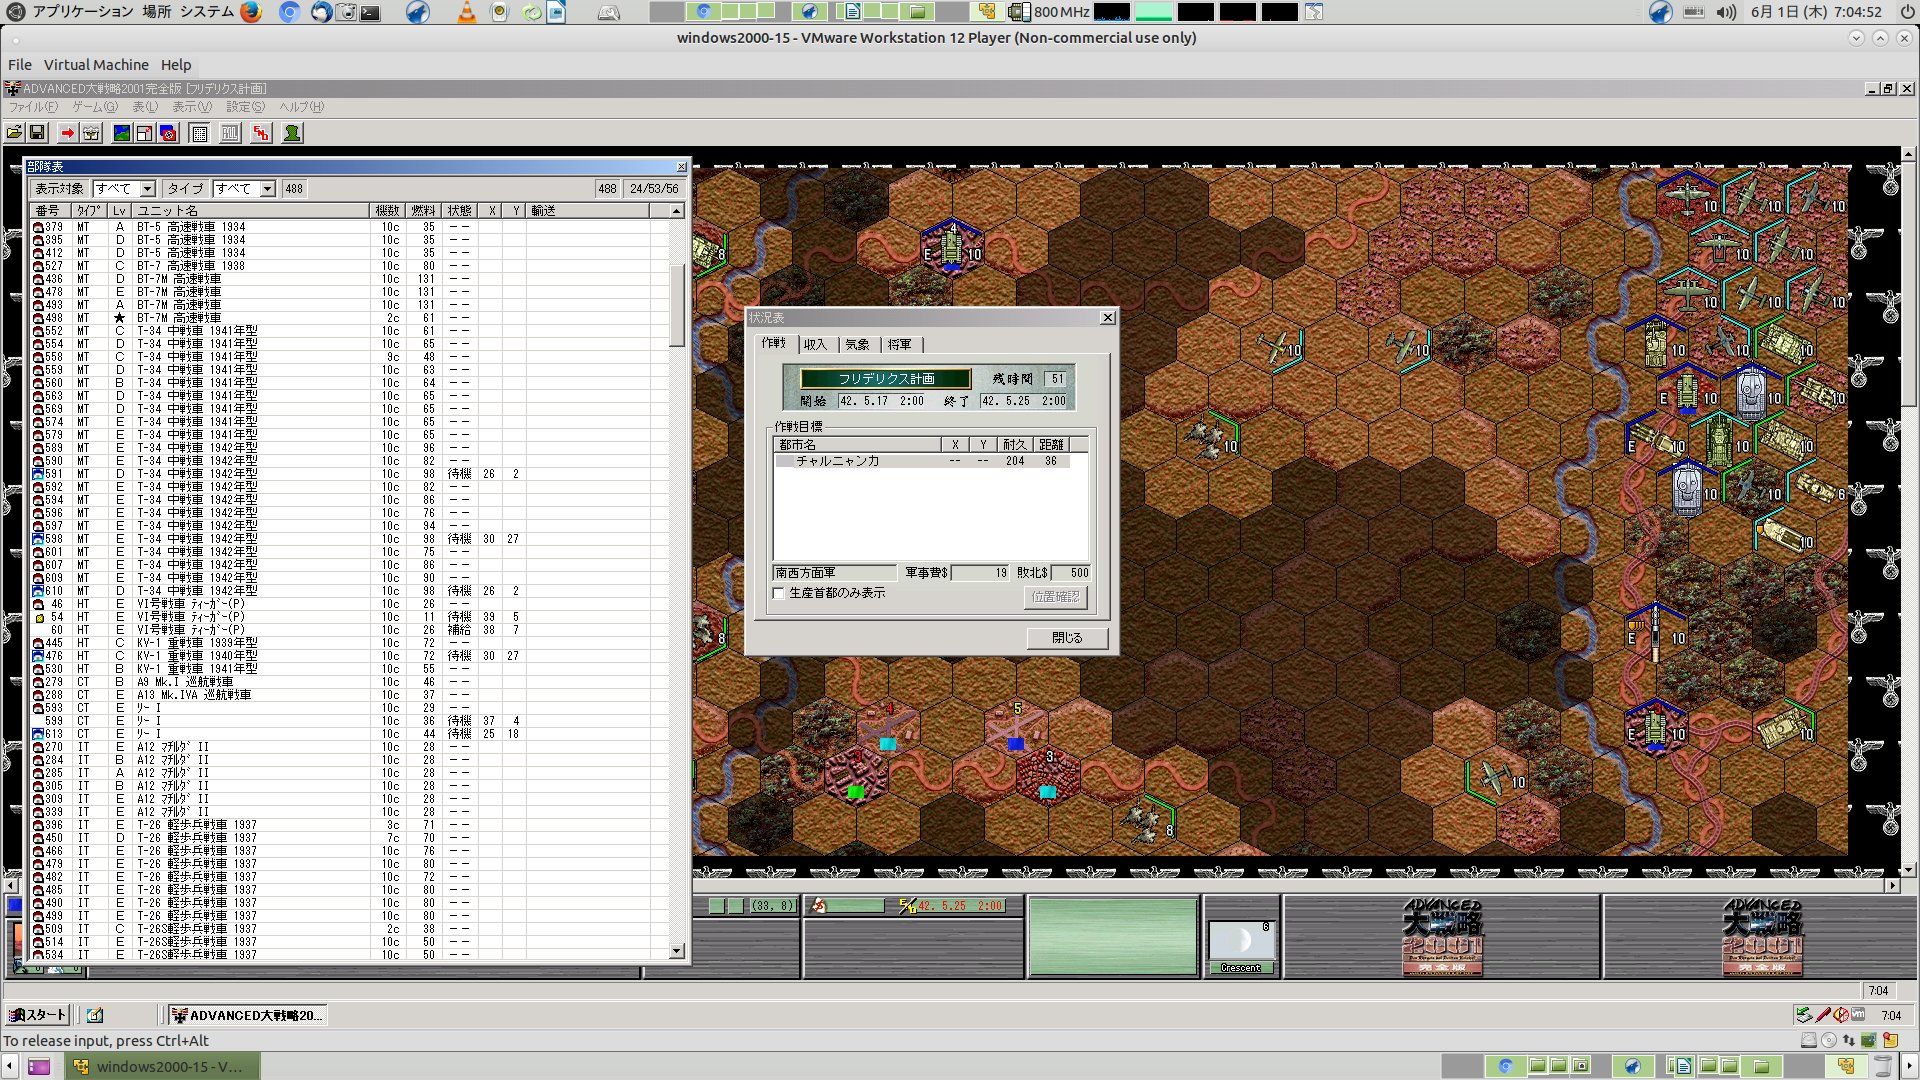Click the box icon beside the red arrow
Screen dimensions: 1920x1080
[x=91, y=133]
